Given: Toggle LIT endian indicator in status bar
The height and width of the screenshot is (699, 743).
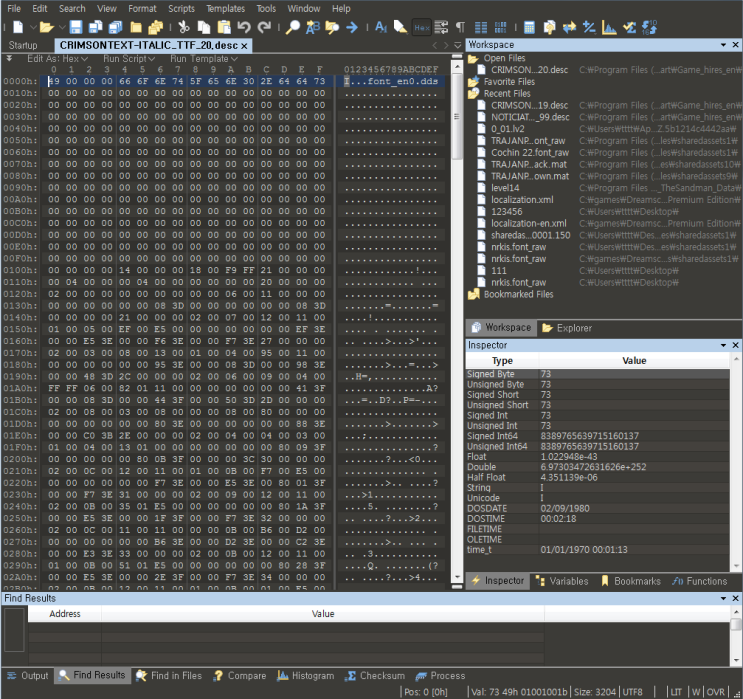Looking at the screenshot, I should [677, 691].
